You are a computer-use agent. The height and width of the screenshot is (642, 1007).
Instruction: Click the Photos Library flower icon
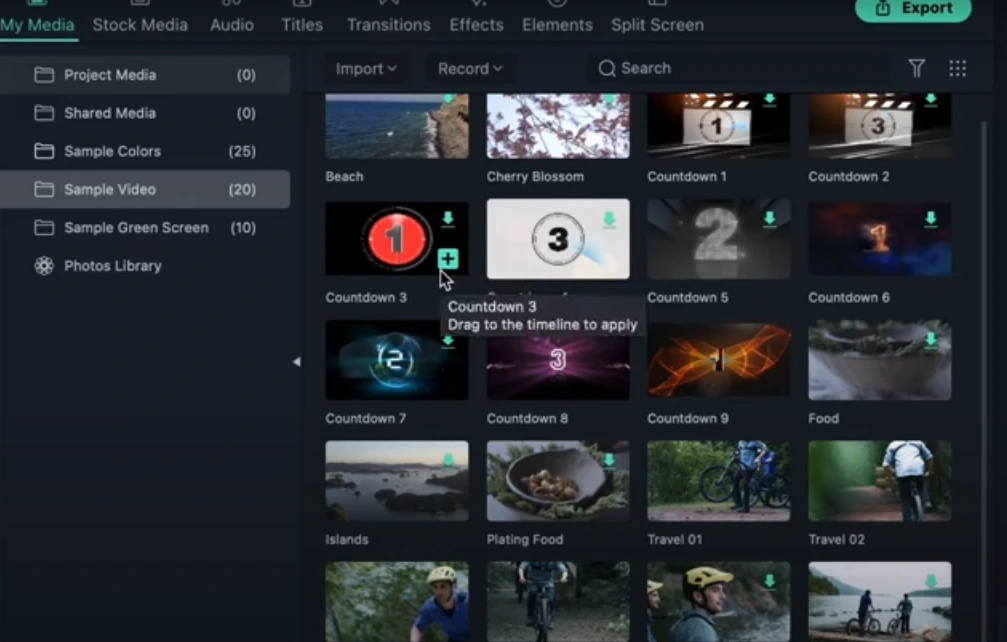[x=44, y=266]
